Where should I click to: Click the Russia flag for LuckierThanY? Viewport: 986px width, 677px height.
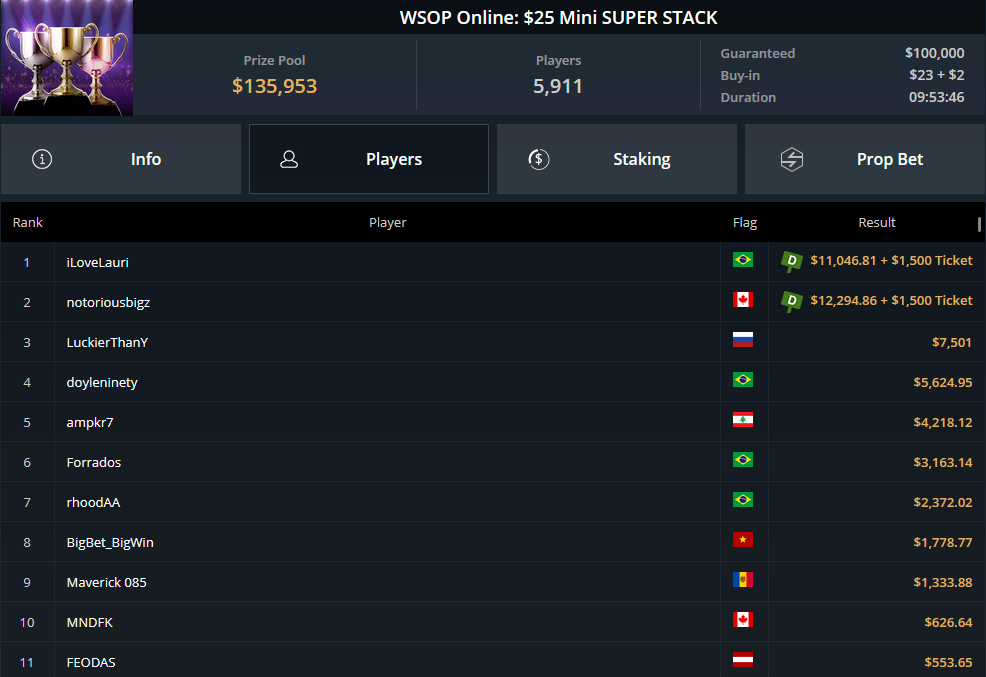point(743,340)
